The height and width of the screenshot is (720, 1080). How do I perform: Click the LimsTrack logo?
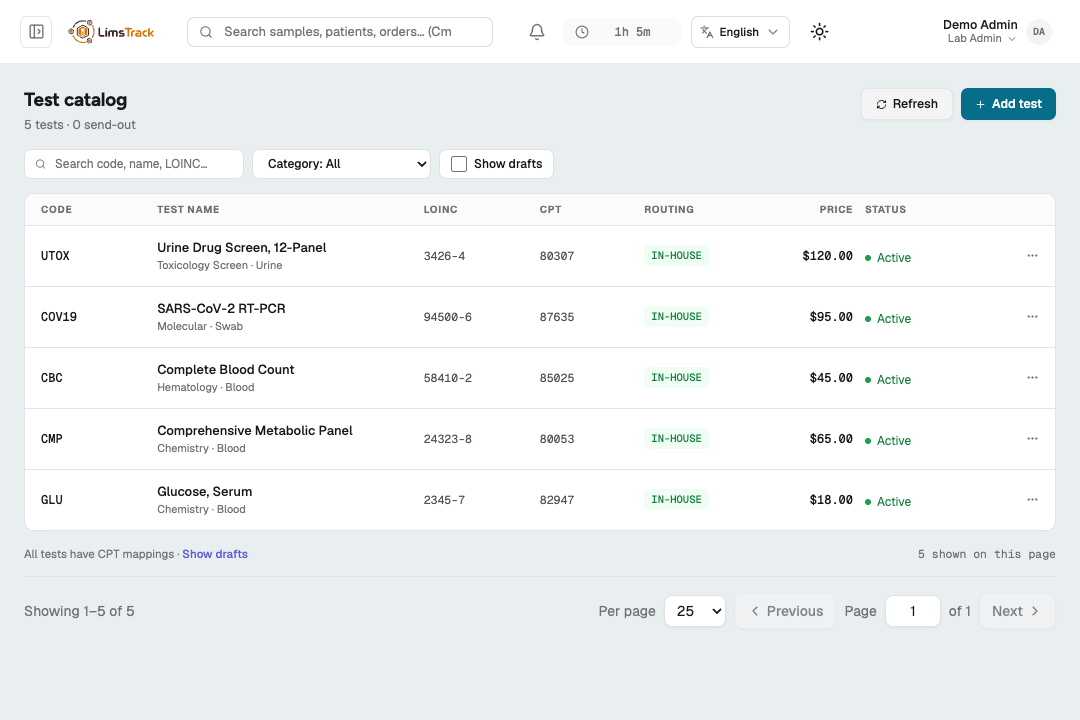(x=111, y=32)
